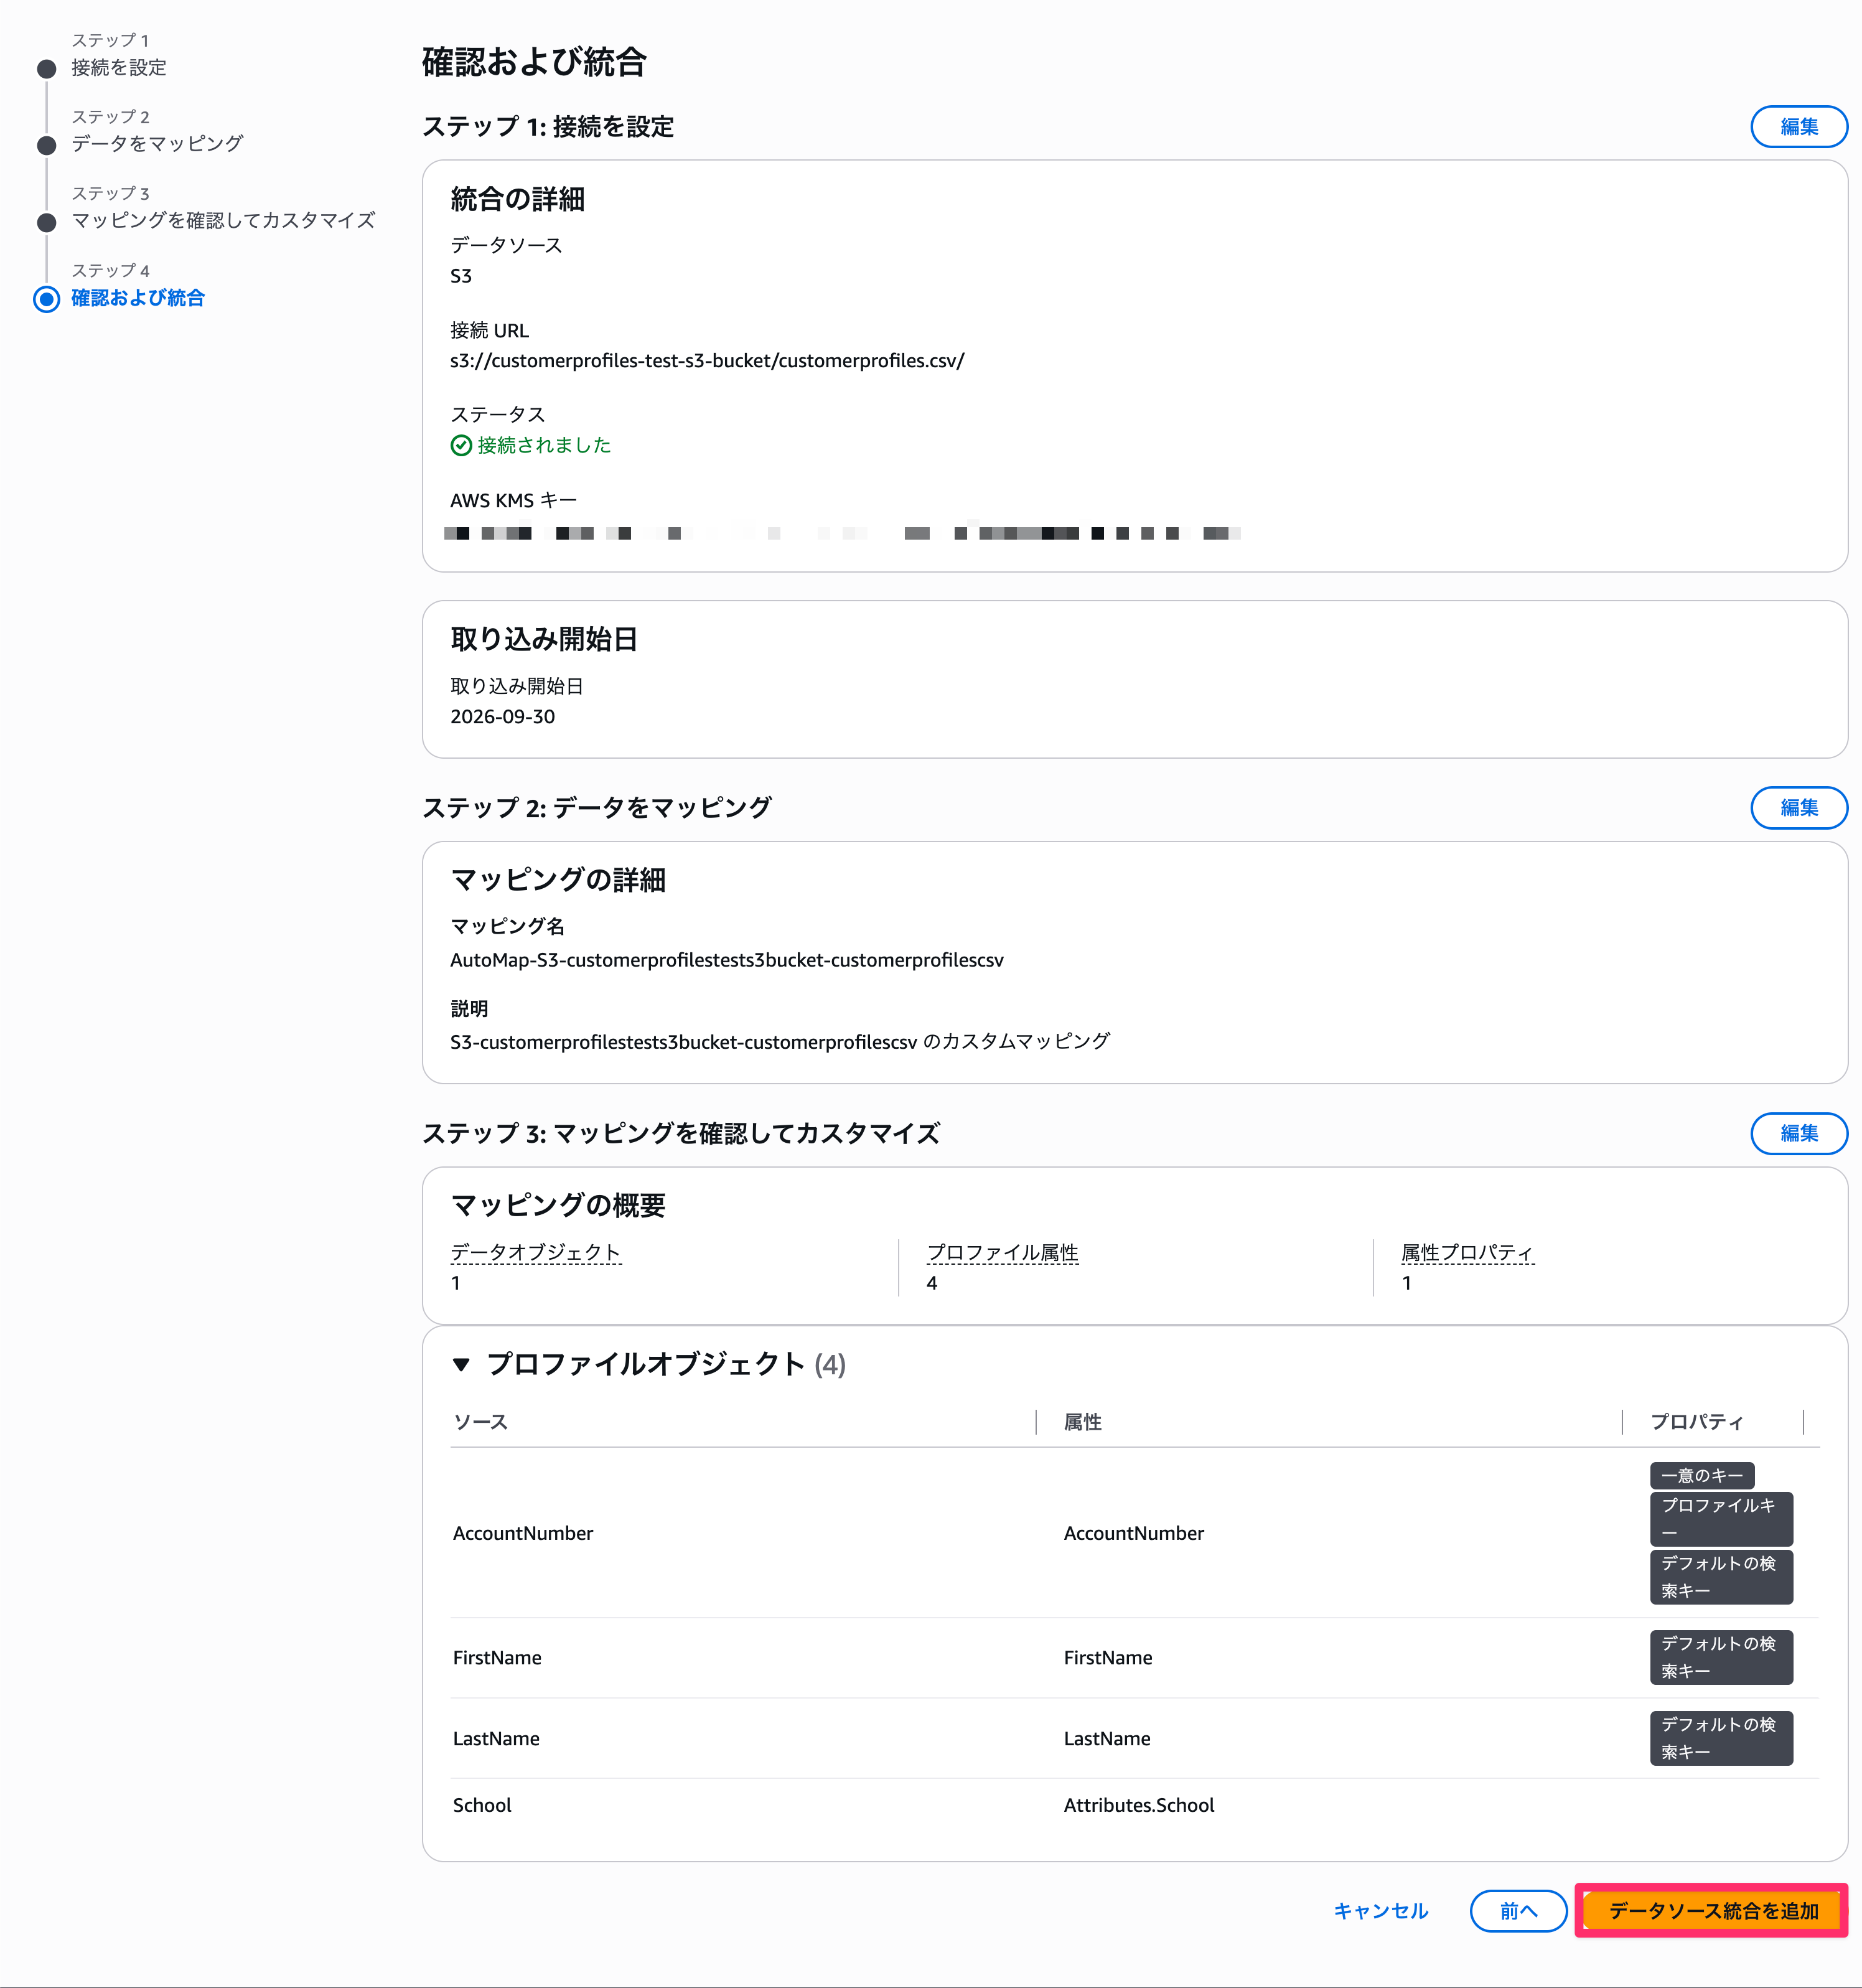1862x1988 pixels.
Task: Click the 2026-09-30 ingestion start date
Action: click(x=502, y=716)
